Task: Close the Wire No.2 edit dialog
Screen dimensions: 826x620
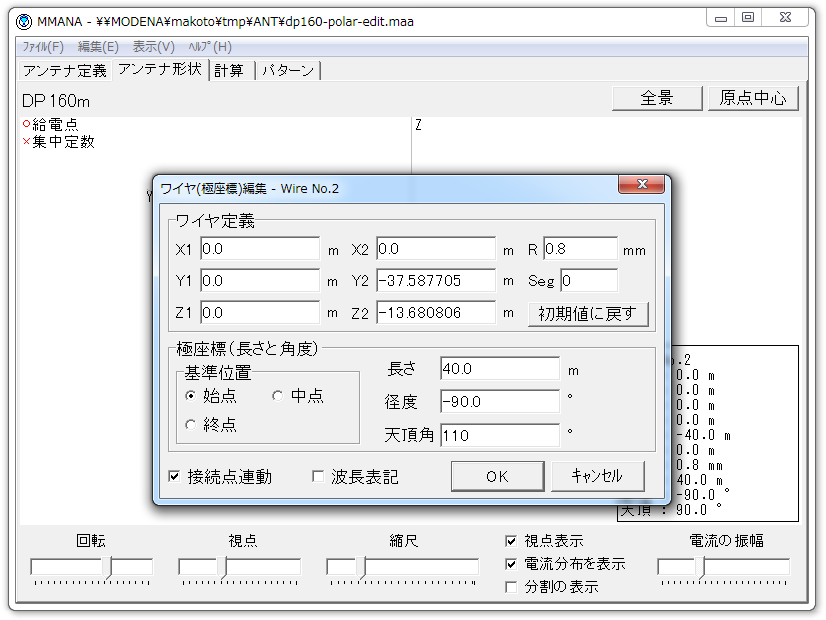Action: (642, 187)
